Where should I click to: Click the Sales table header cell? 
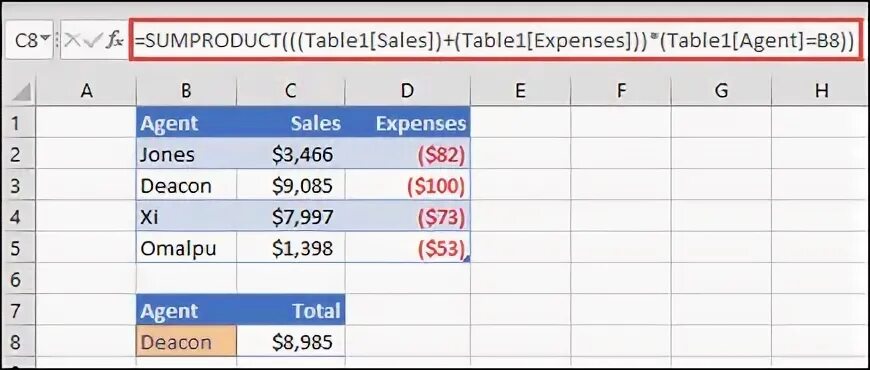[x=291, y=123]
